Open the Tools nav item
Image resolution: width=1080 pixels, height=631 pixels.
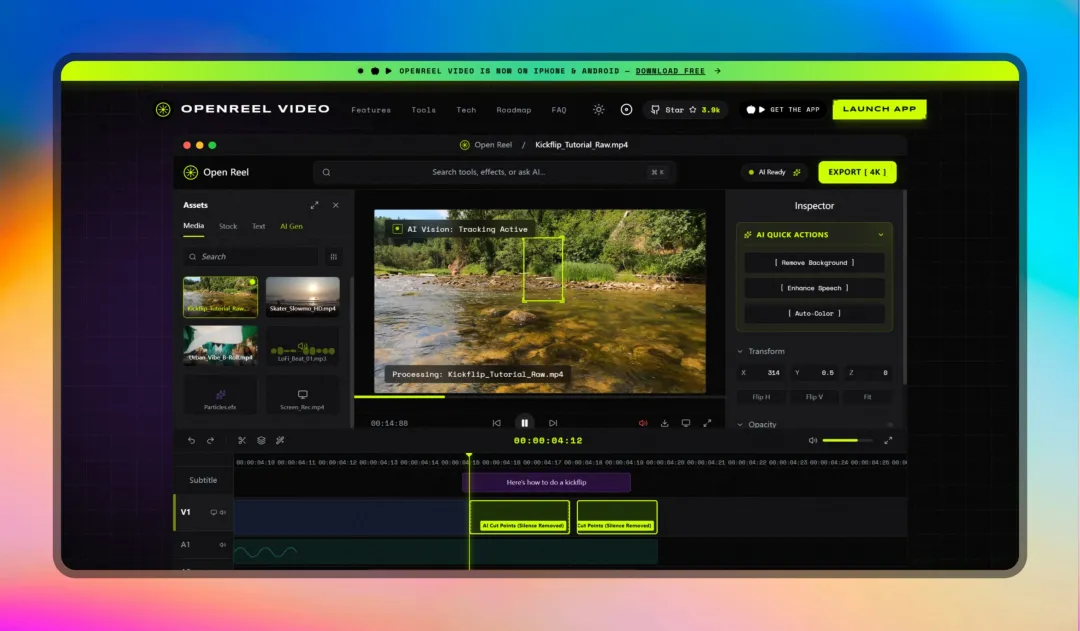[424, 110]
